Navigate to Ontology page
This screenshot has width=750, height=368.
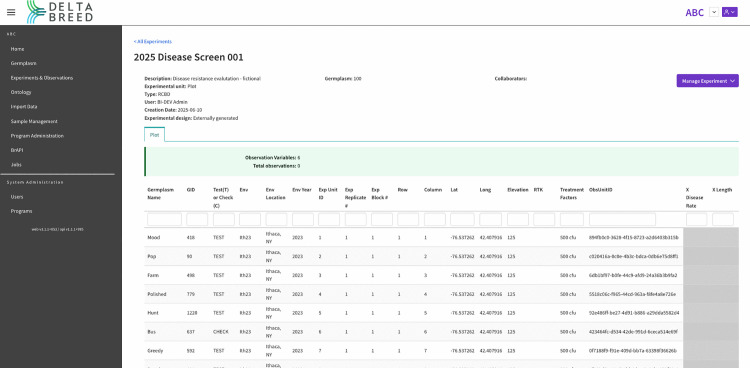[x=21, y=92]
